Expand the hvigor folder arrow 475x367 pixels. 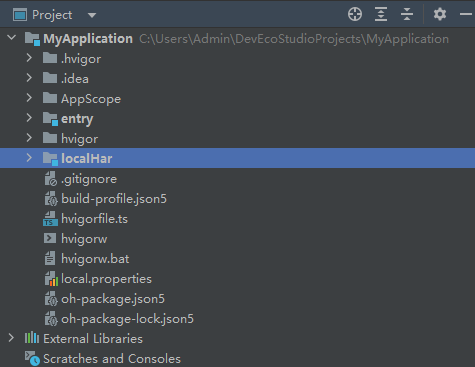(29, 138)
